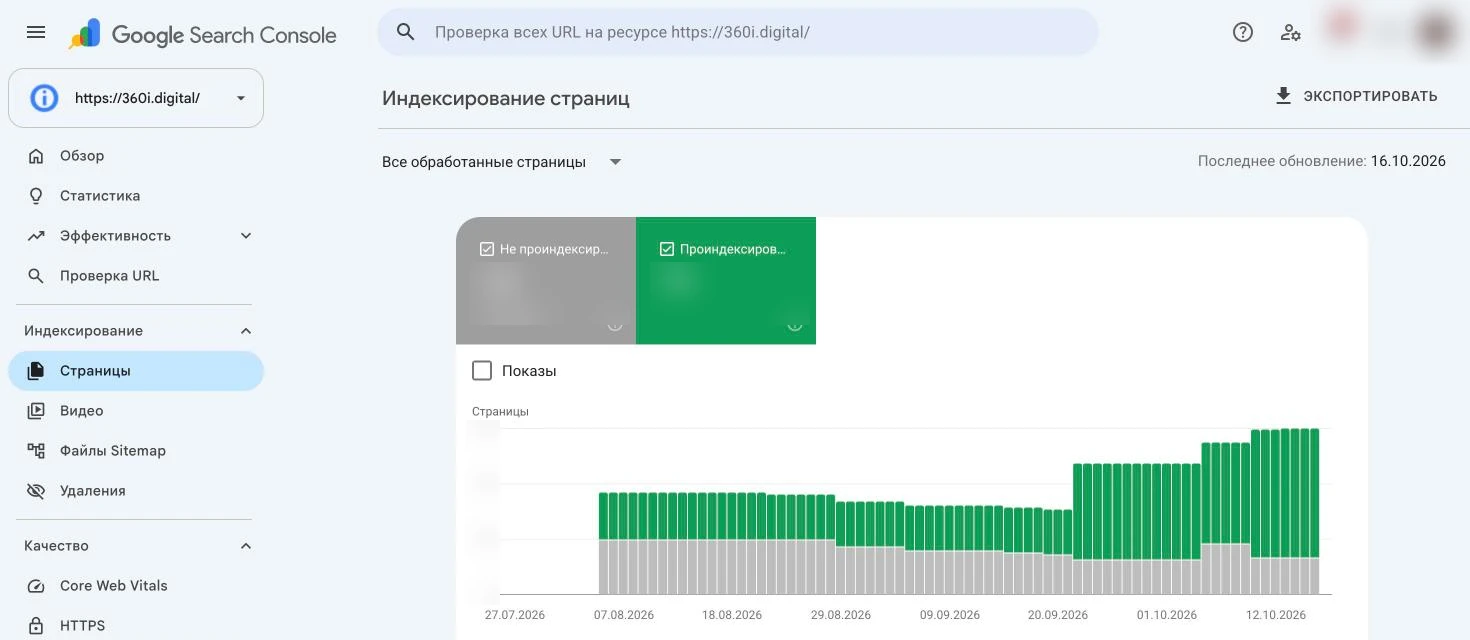Click the Проверка URL magnifier icon
Screen dimensions: 1470x640
[x=36, y=276]
